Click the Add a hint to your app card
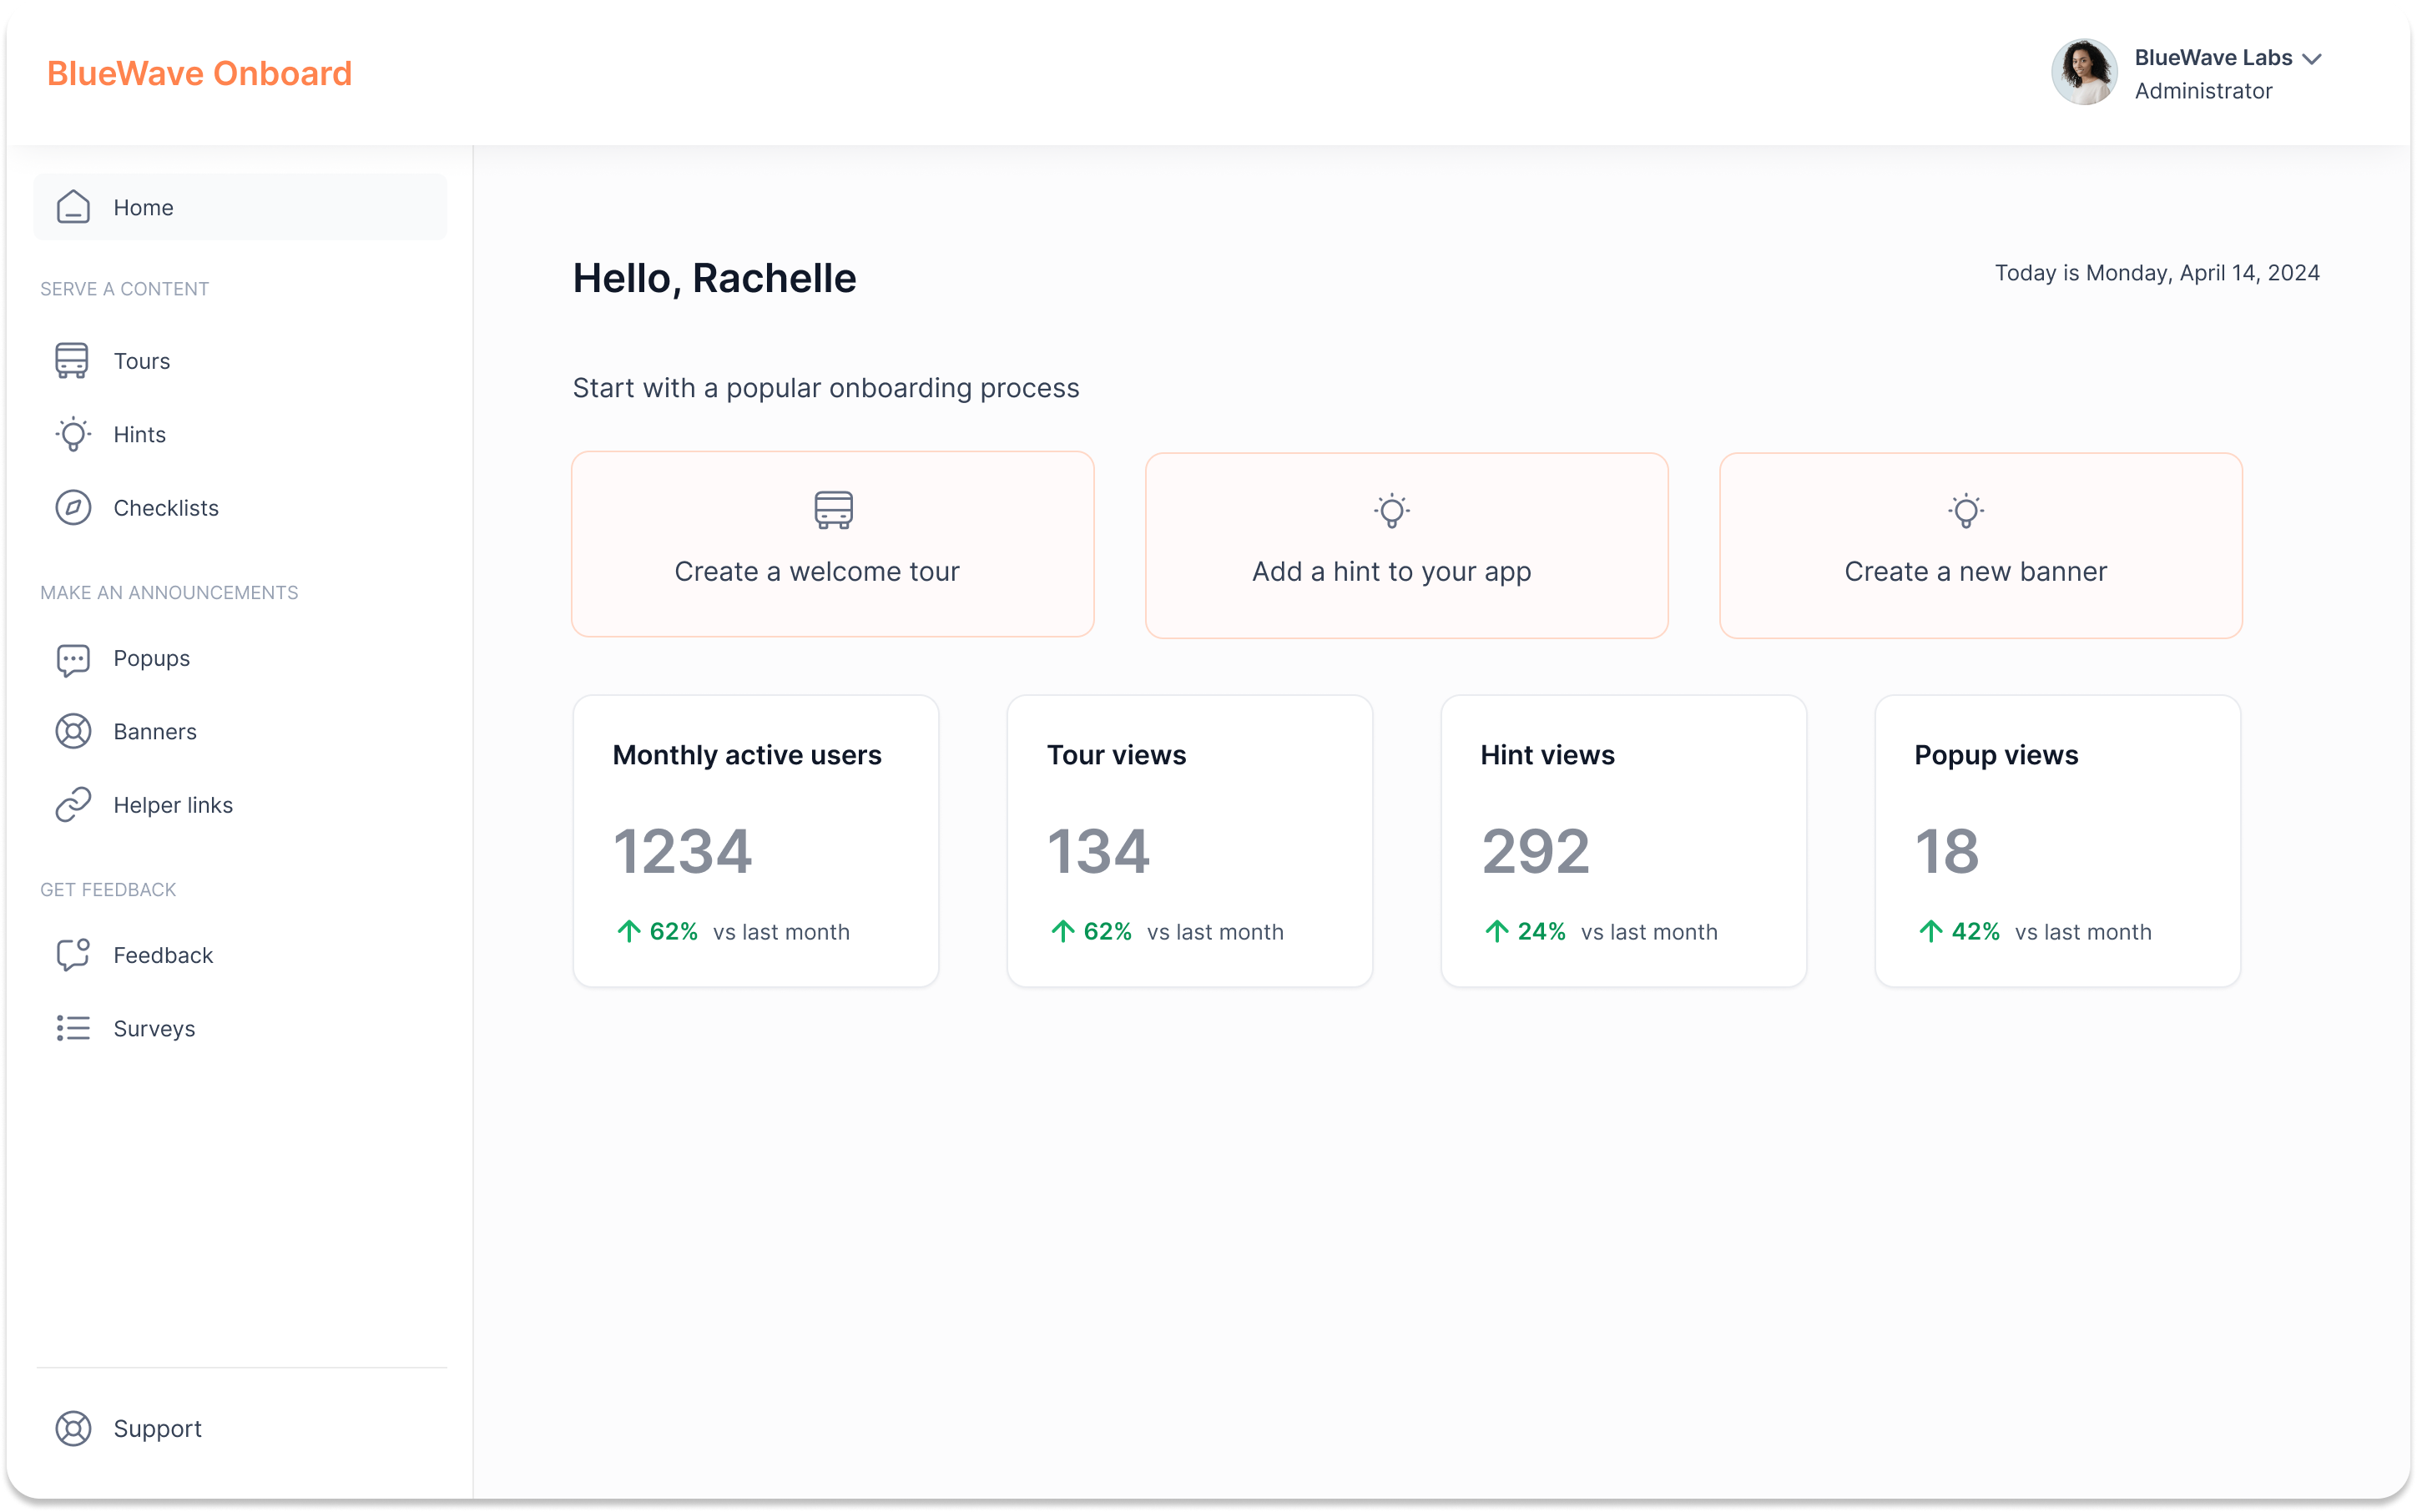This screenshot has width=2417, height=1512. [1406, 545]
